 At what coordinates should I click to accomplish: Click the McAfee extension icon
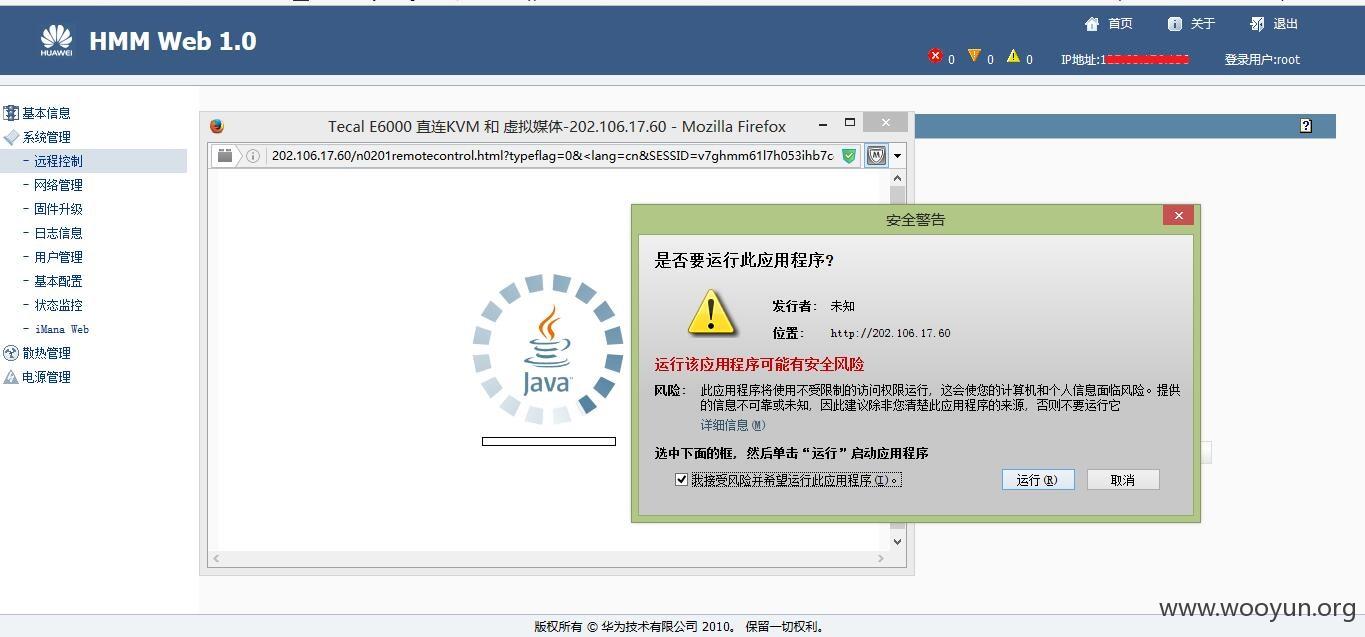[876, 155]
